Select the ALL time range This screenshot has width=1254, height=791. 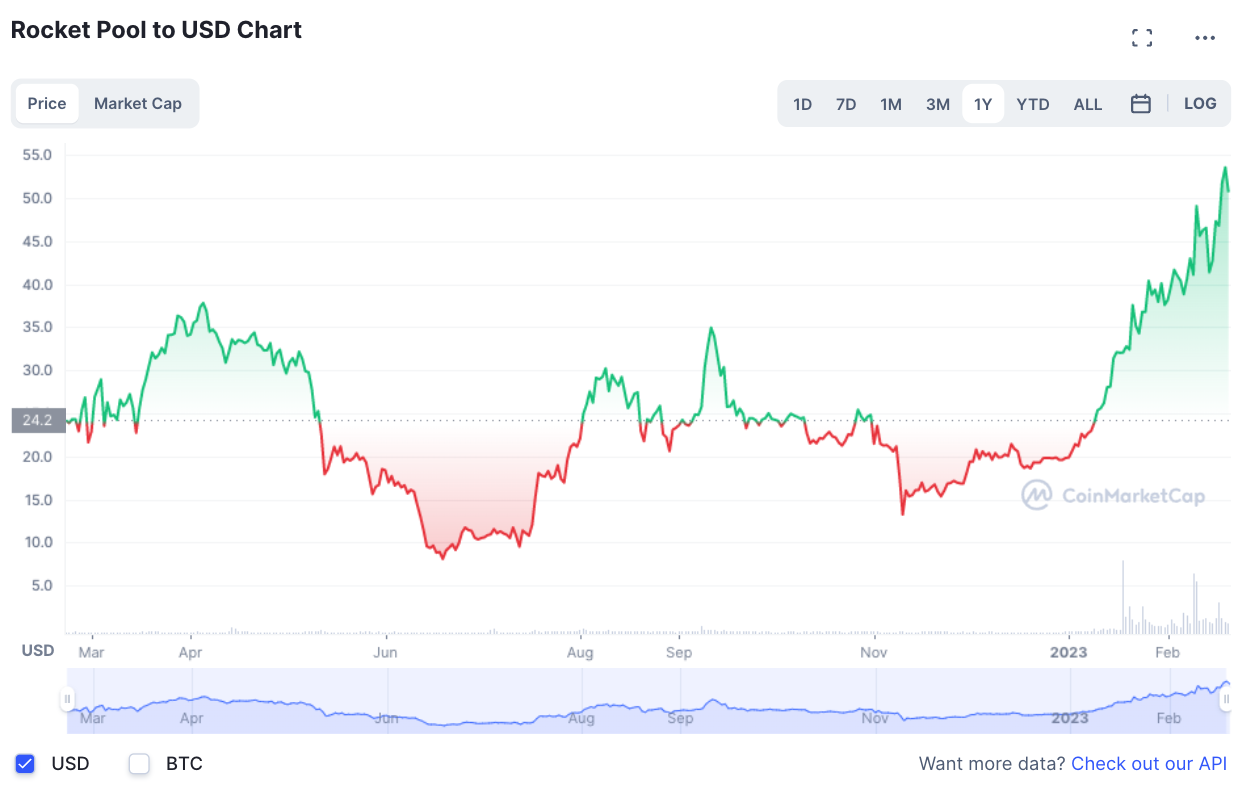click(x=1088, y=103)
